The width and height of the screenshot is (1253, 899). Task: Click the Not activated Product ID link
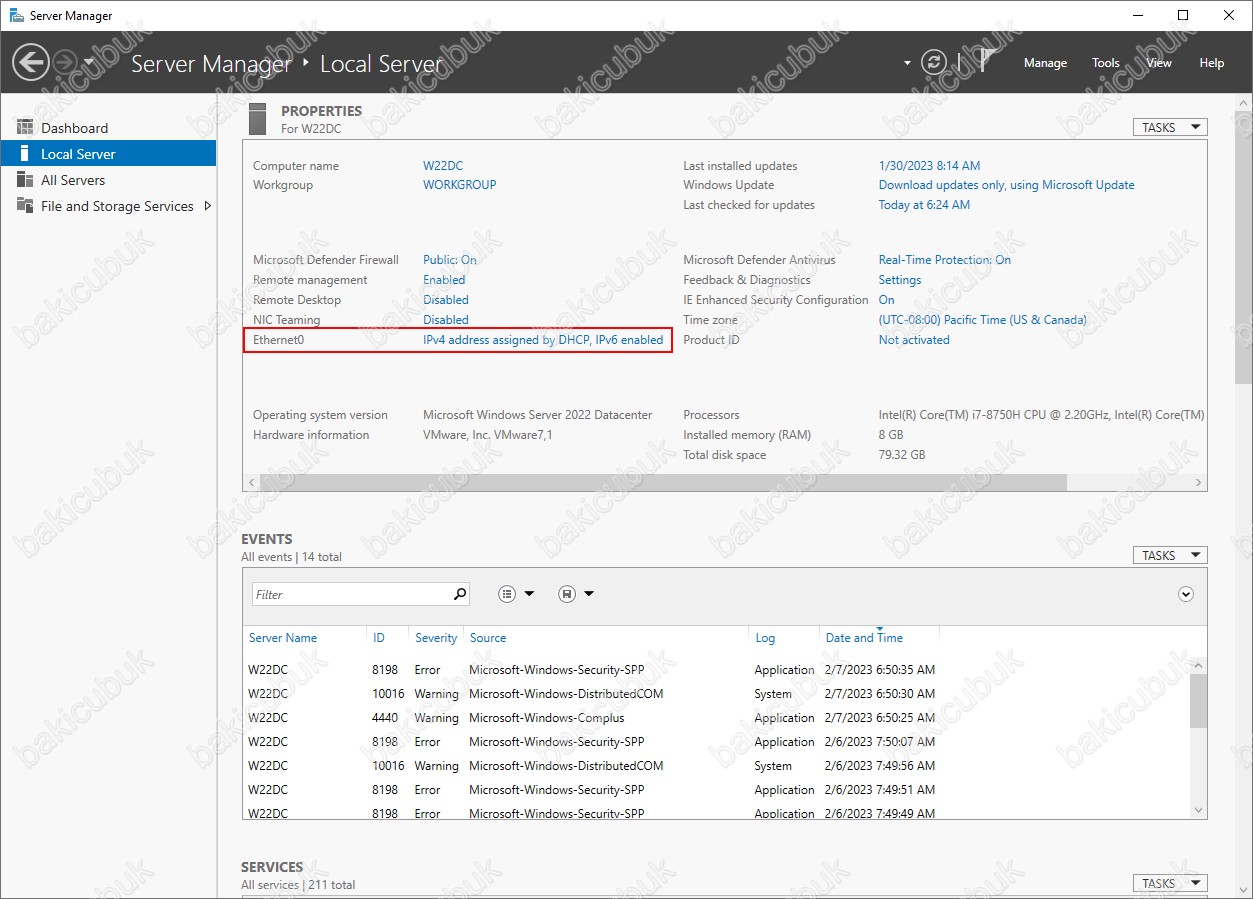(x=914, y=340)
